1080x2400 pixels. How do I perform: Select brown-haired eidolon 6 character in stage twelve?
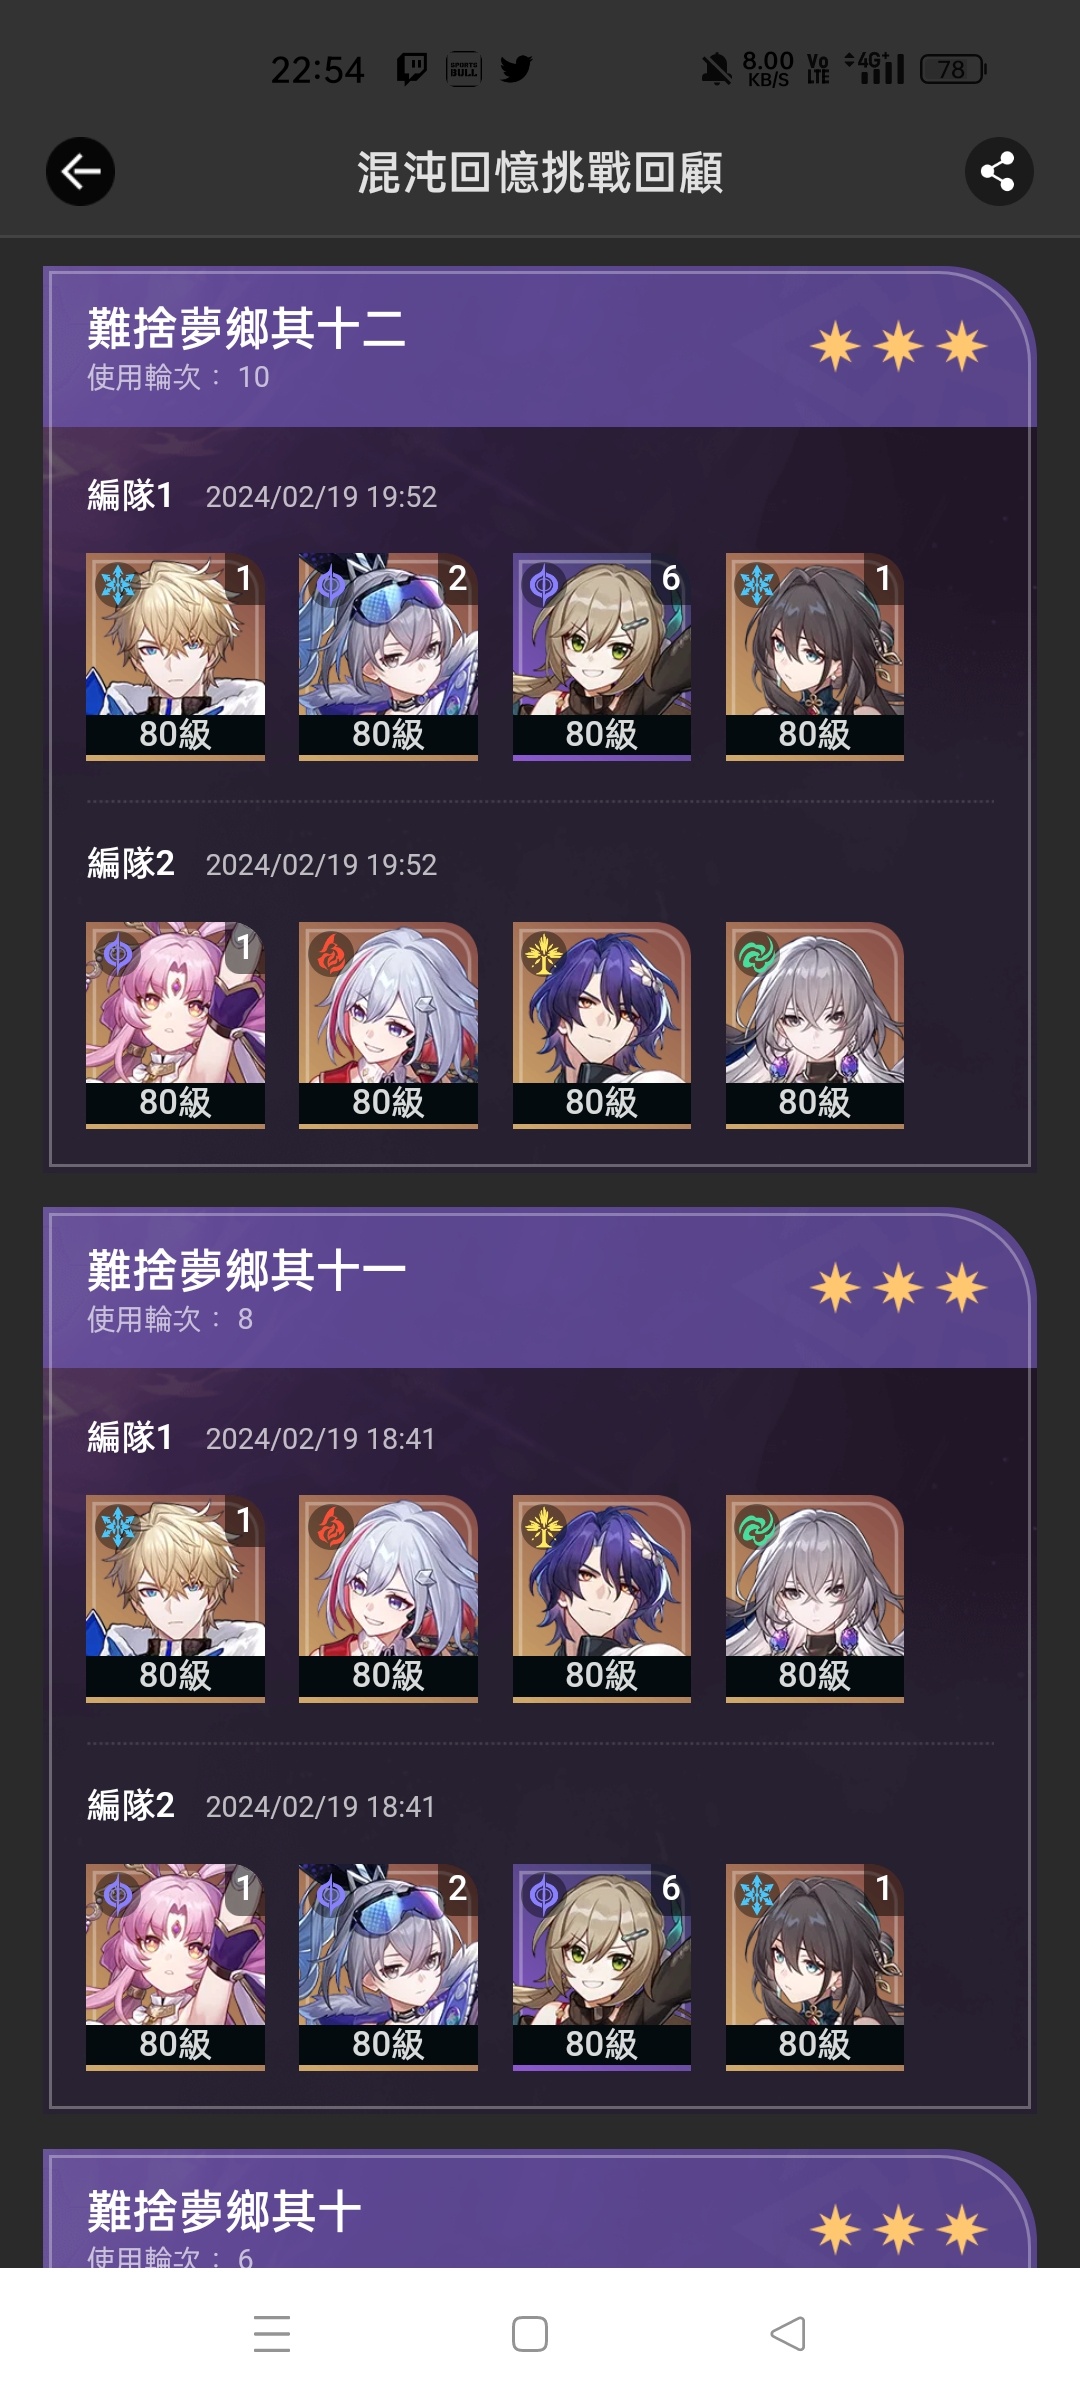(x=602, y=656)
